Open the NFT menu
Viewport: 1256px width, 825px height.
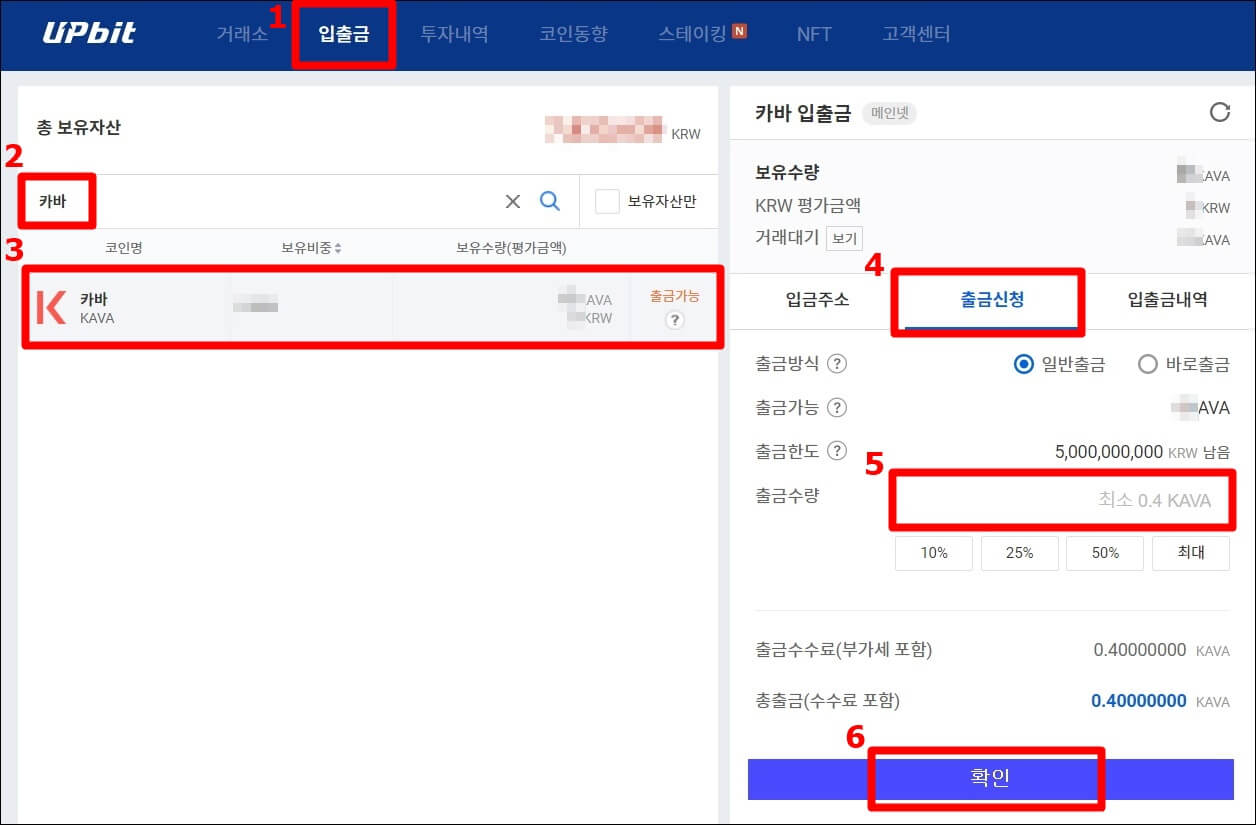pos(814,34)
